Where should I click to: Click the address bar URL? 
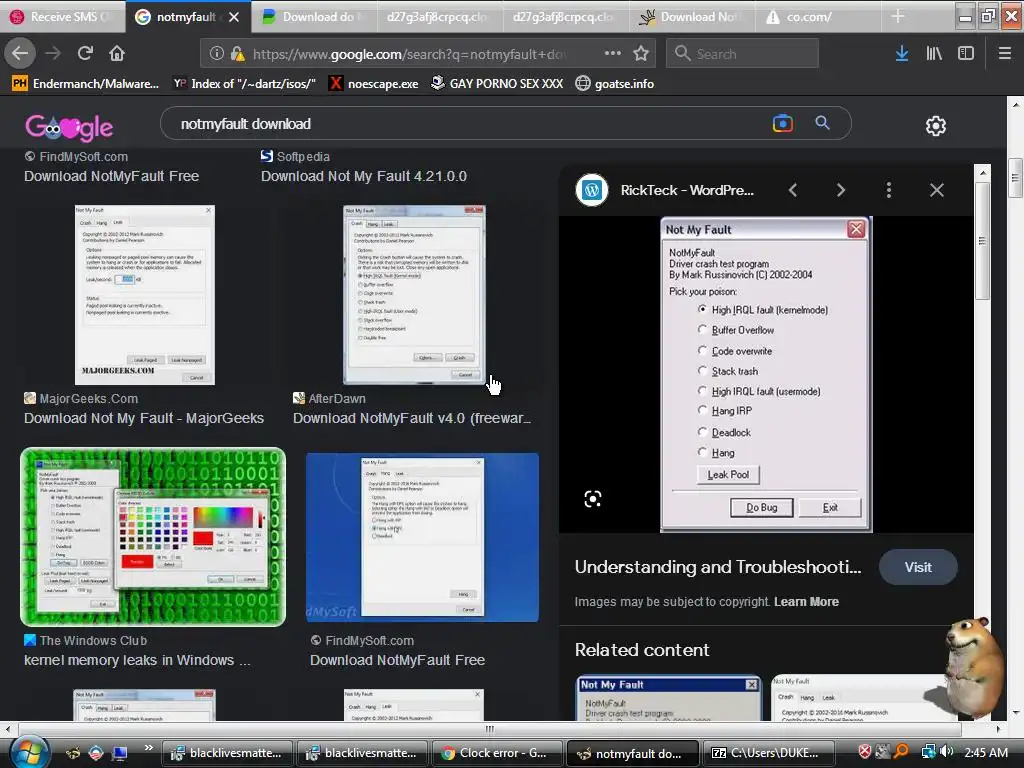[x=409, y=54]
